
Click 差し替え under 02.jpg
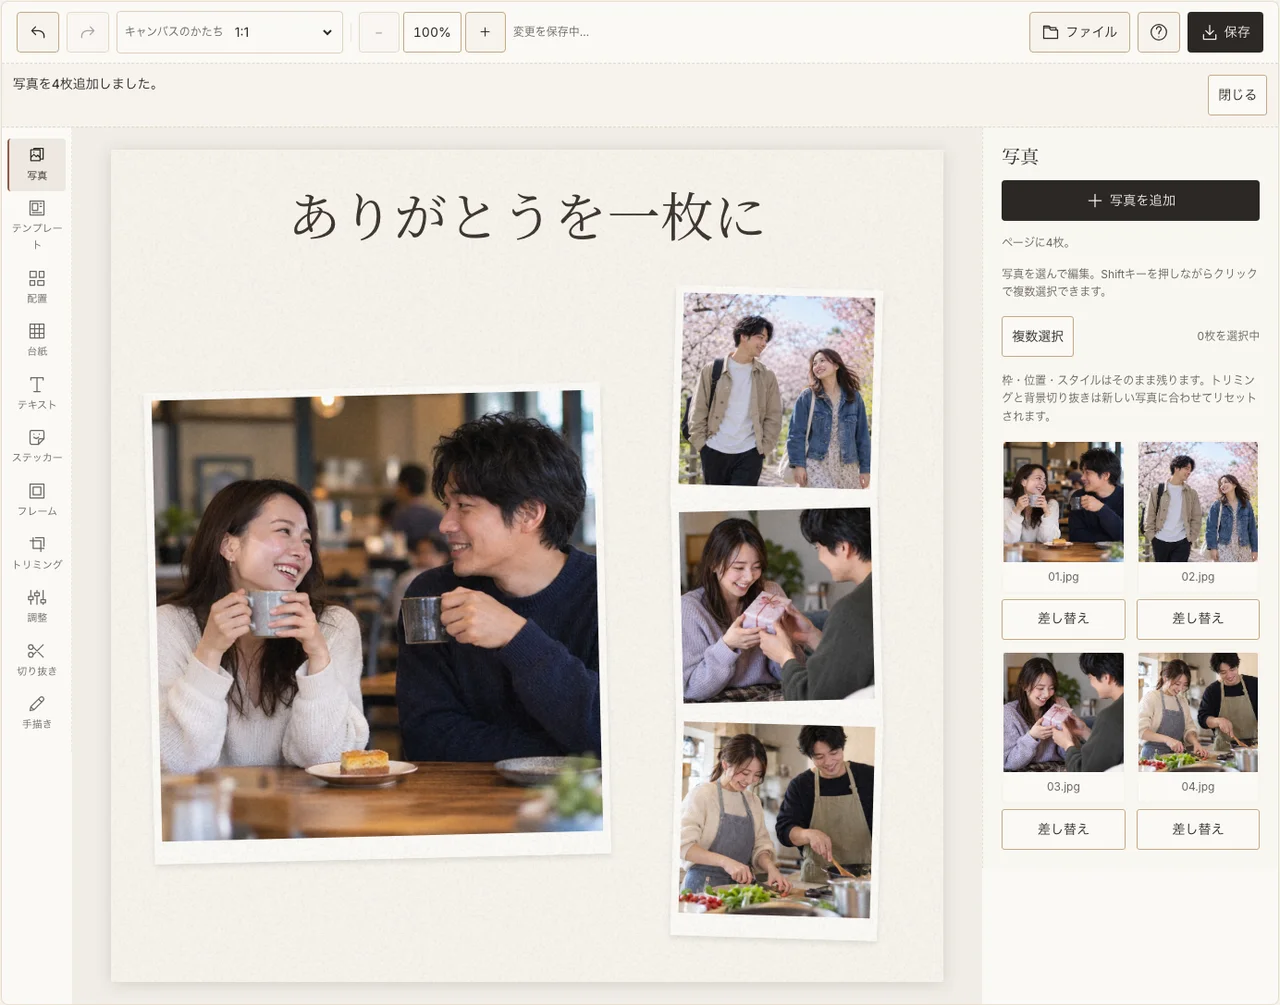(x=1198, y=619)
